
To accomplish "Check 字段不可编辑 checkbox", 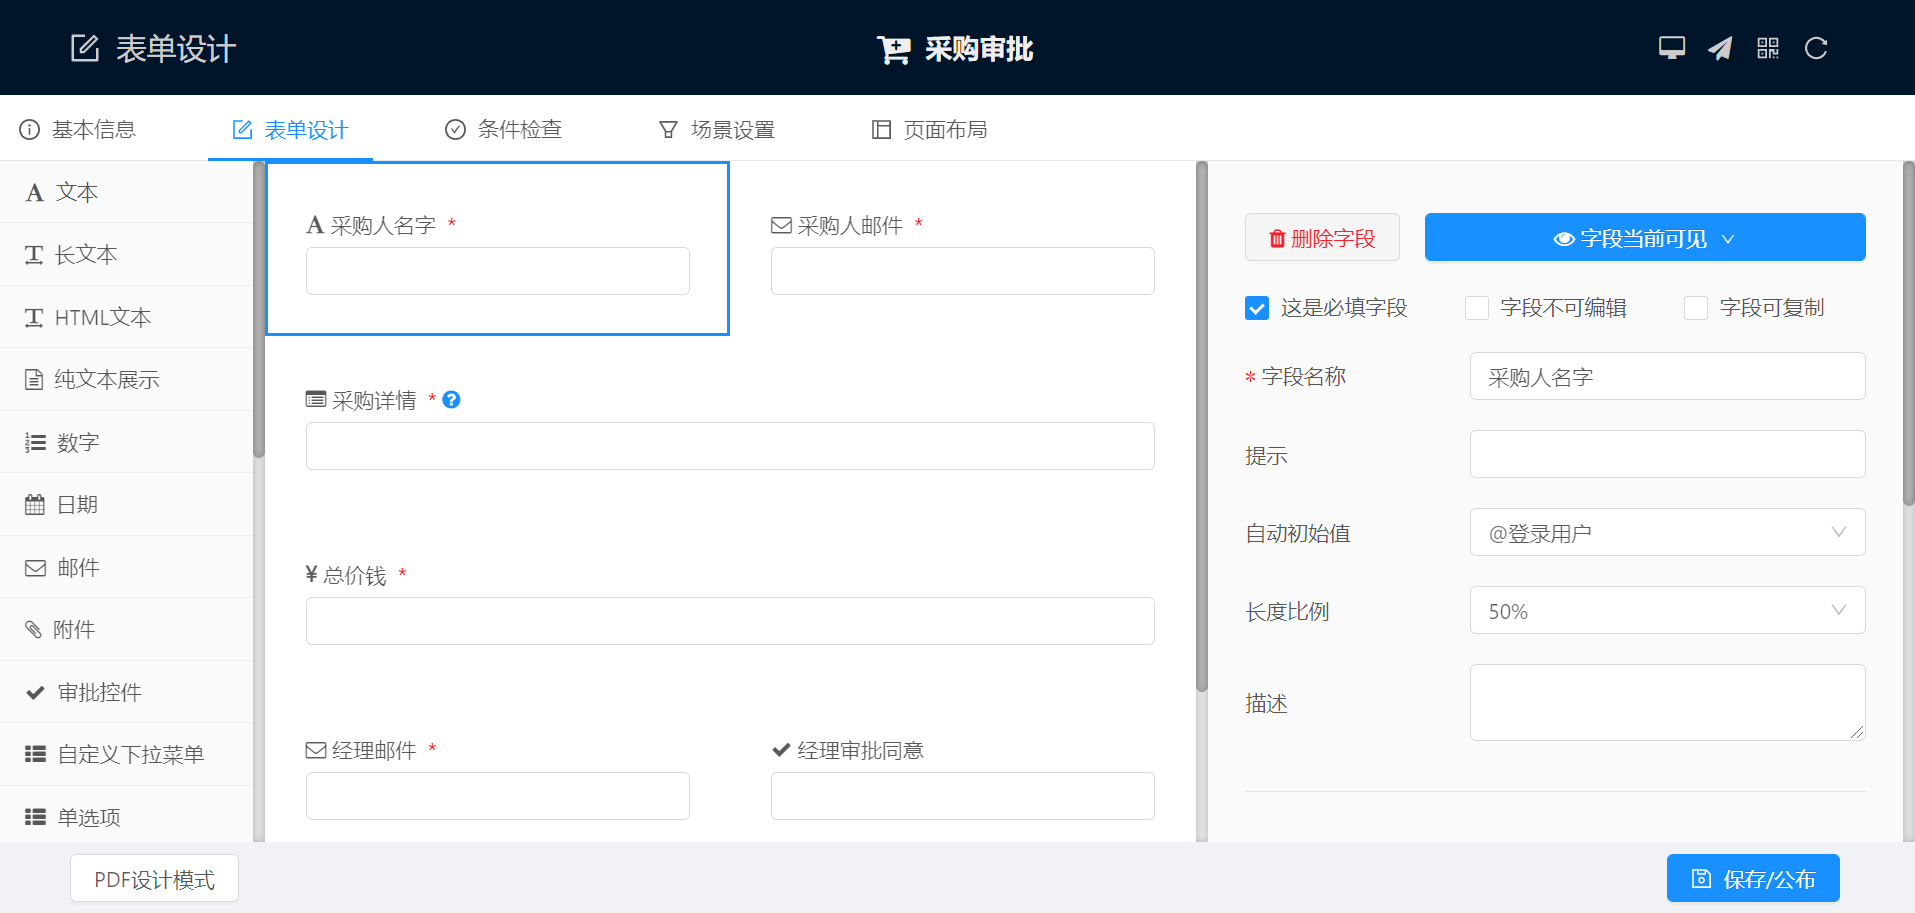I will coord(1477,308).
